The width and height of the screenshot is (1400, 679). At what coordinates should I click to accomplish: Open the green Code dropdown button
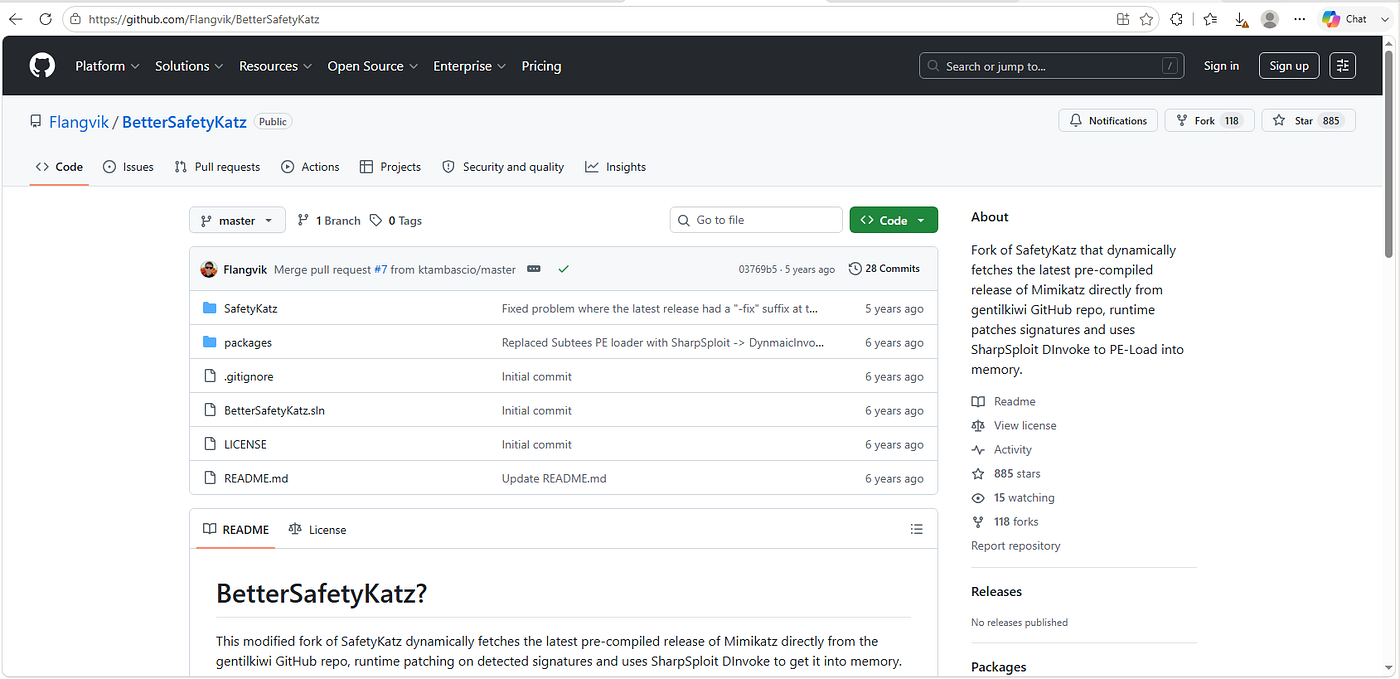[894, 220]
